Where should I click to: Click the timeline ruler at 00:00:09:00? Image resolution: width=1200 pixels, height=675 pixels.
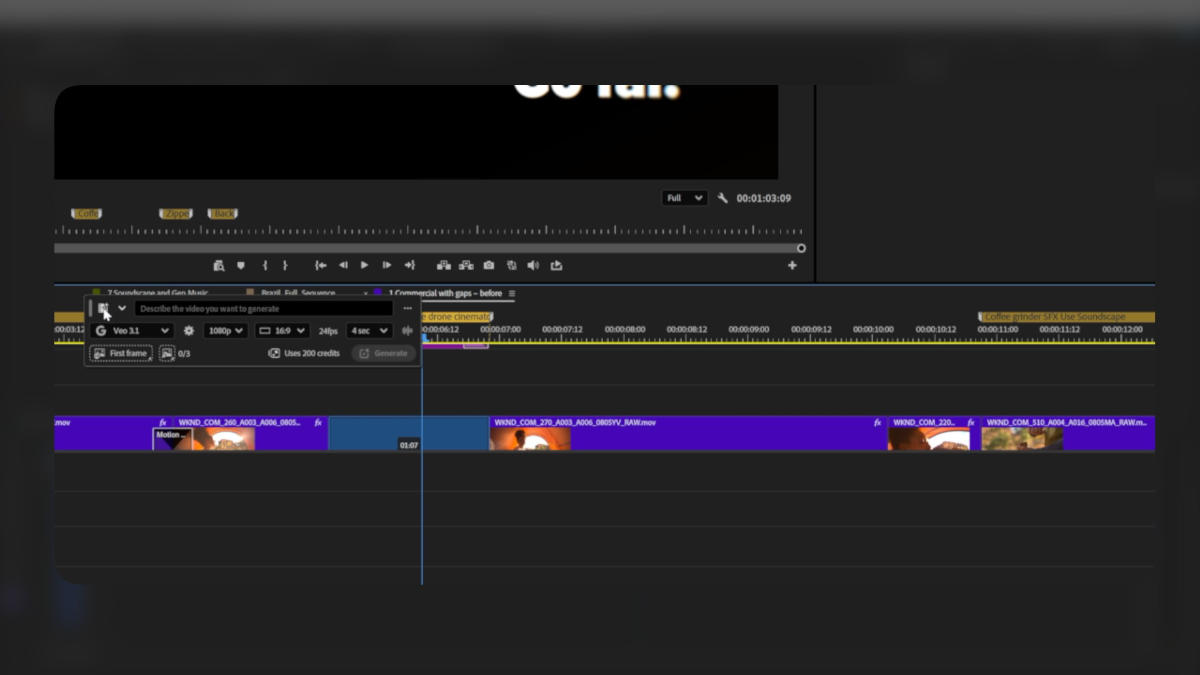(748, 329)
